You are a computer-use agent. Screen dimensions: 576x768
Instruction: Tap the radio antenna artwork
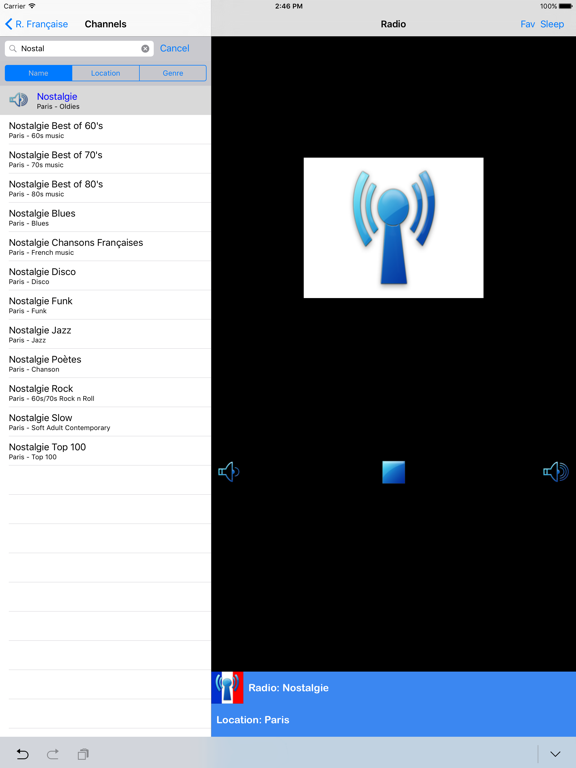point(393,228)
